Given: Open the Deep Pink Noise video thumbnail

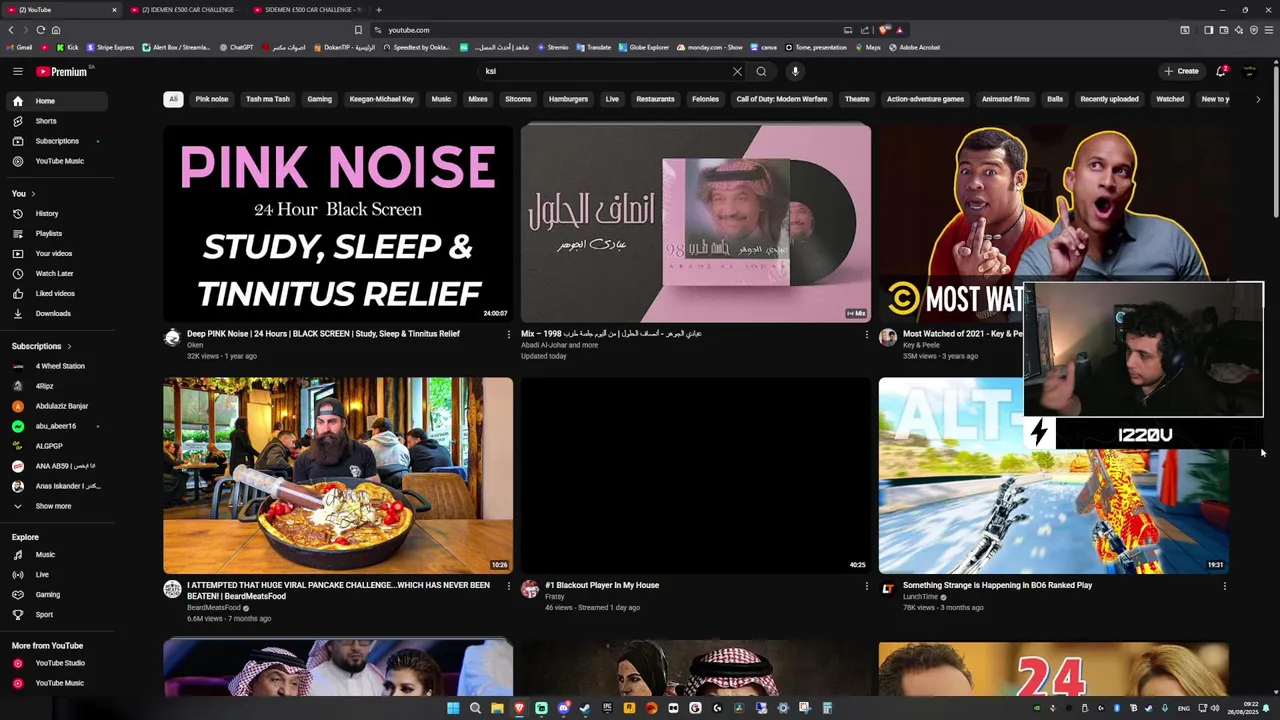Looking at the screenshot, I should click(x=338, y=222).
